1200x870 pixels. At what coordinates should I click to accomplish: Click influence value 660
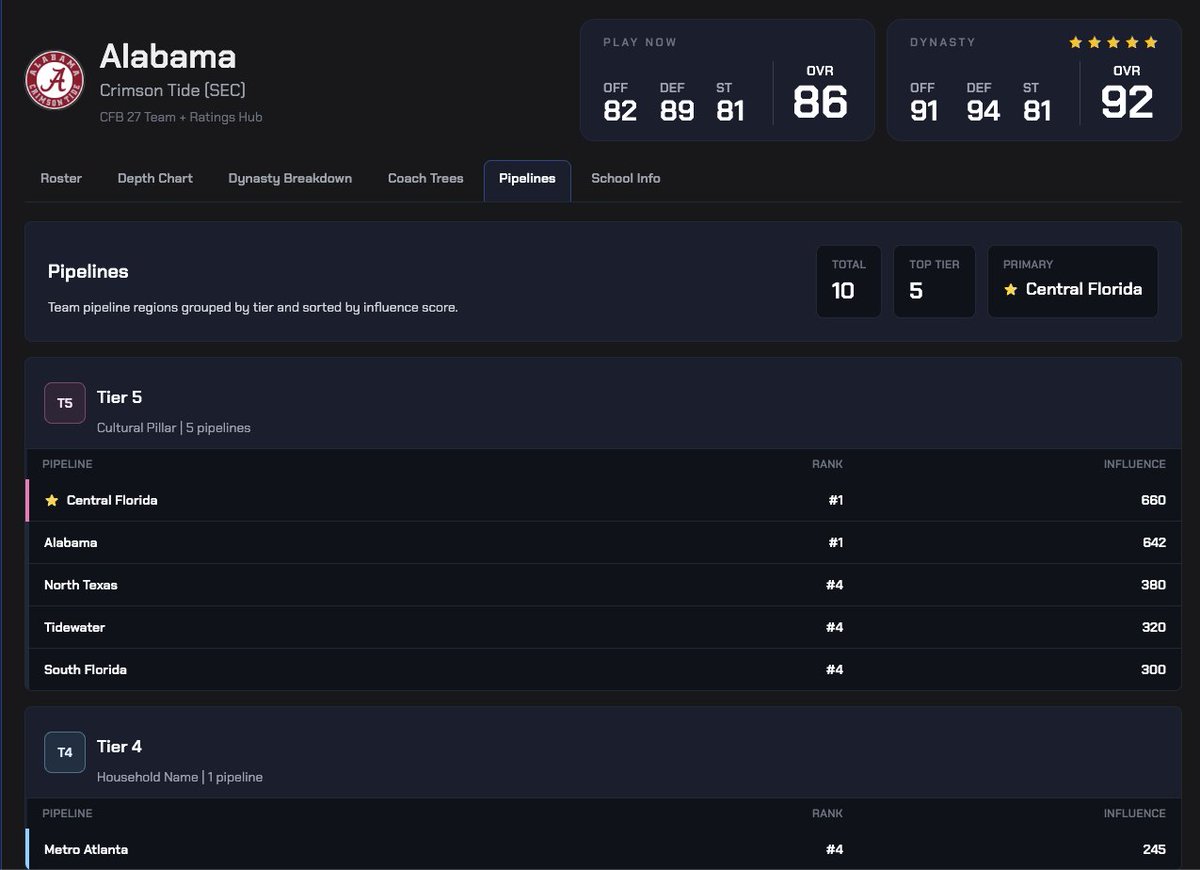click(1153, 500)
